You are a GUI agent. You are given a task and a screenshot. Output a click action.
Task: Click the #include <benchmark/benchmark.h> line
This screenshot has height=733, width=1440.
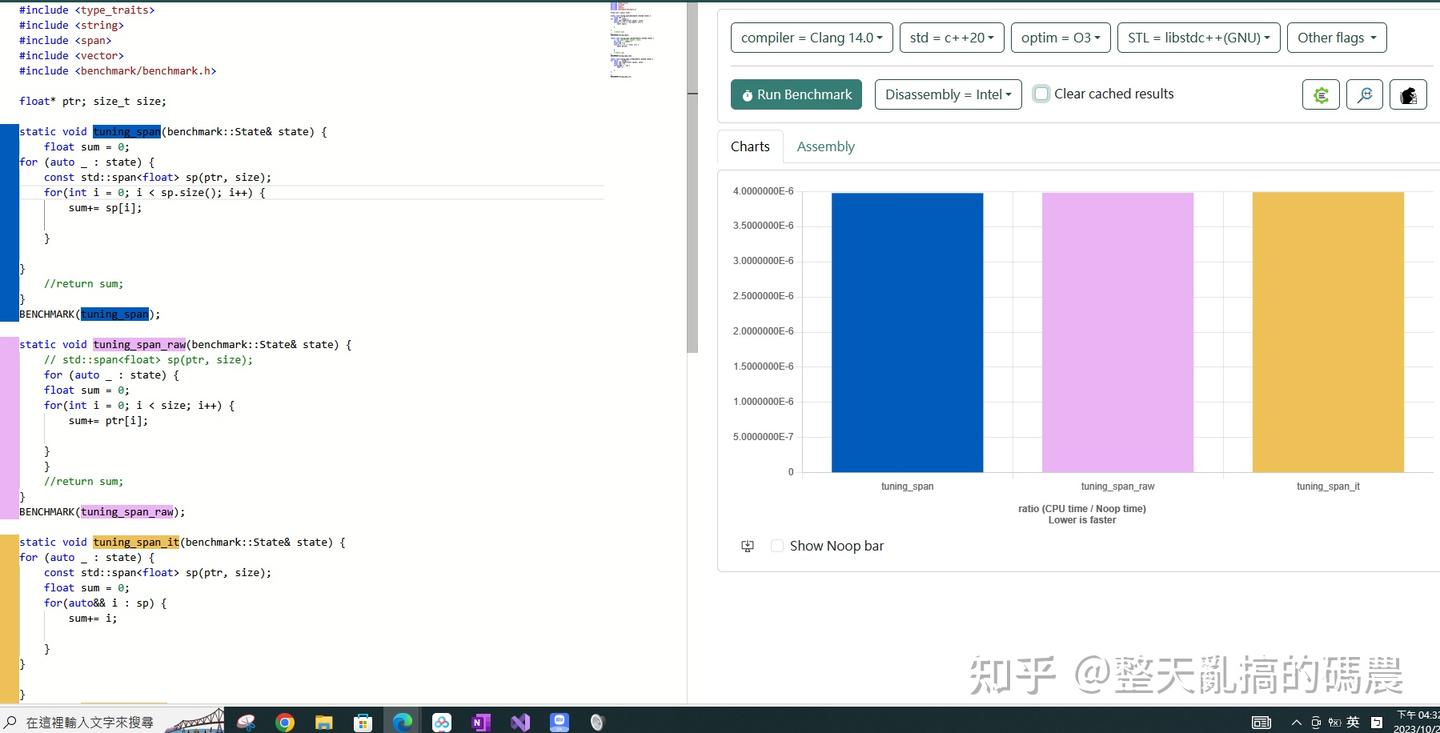tap(117, 71)
